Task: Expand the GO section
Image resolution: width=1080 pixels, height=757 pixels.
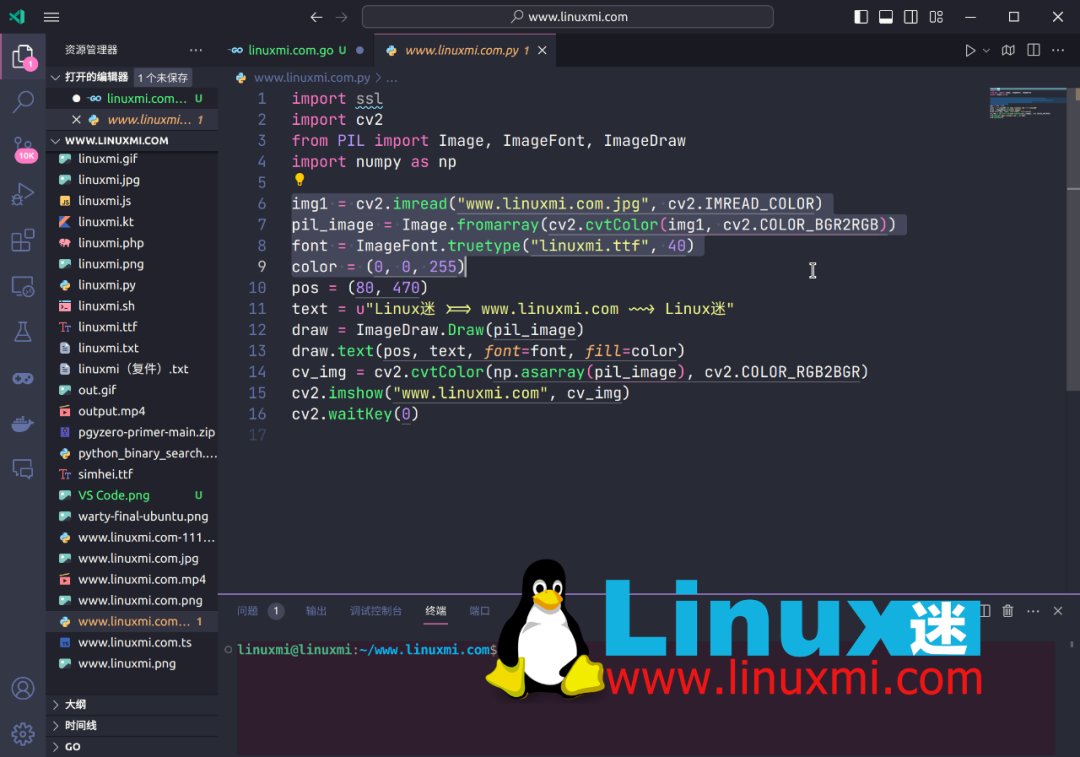Action: [134, 747]
